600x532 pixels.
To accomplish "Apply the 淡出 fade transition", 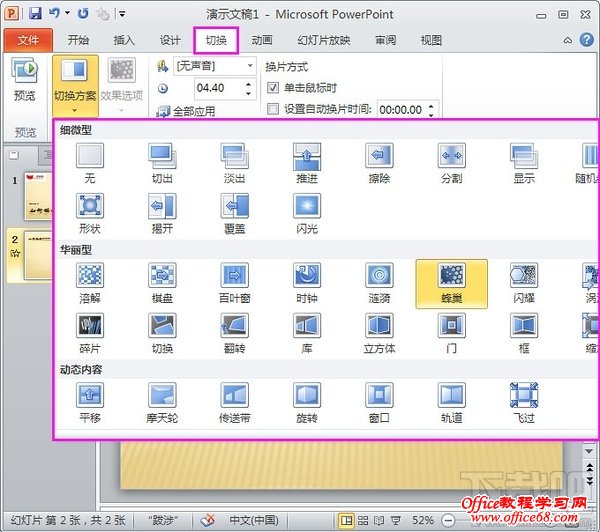I will [234, 163].
